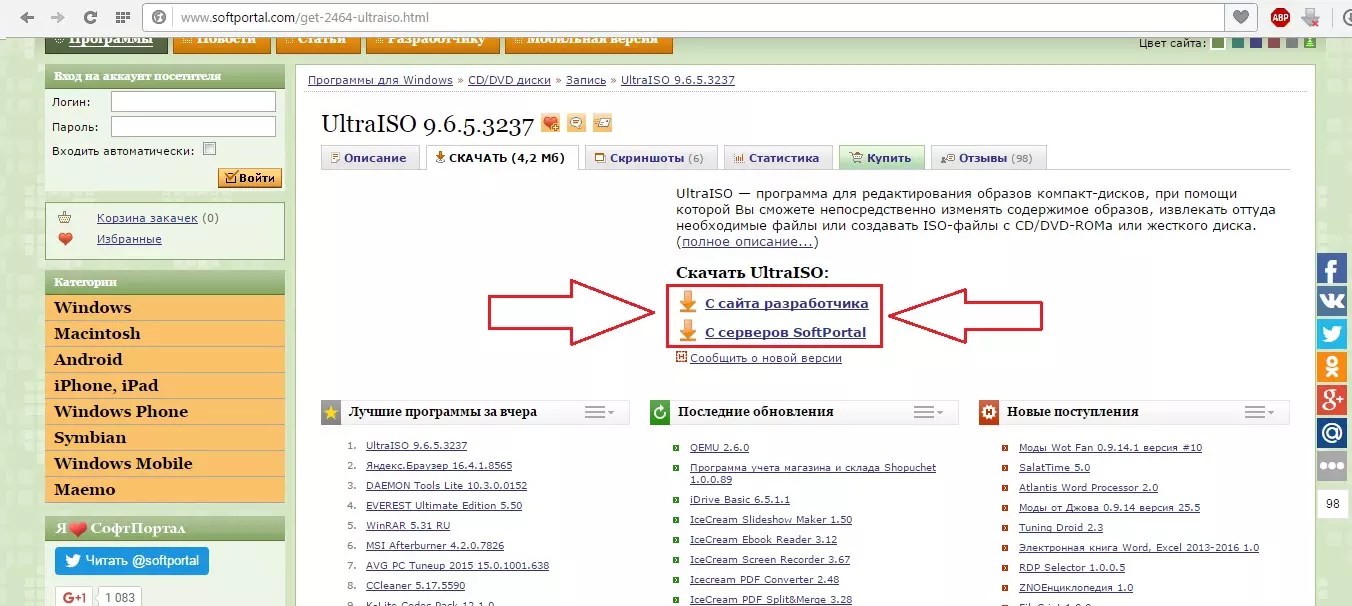The height and width of the screenshot is (606, 1352).
Task: Click download arrow icon next to SoftPortal servers
Action: [x=688, y=330]
